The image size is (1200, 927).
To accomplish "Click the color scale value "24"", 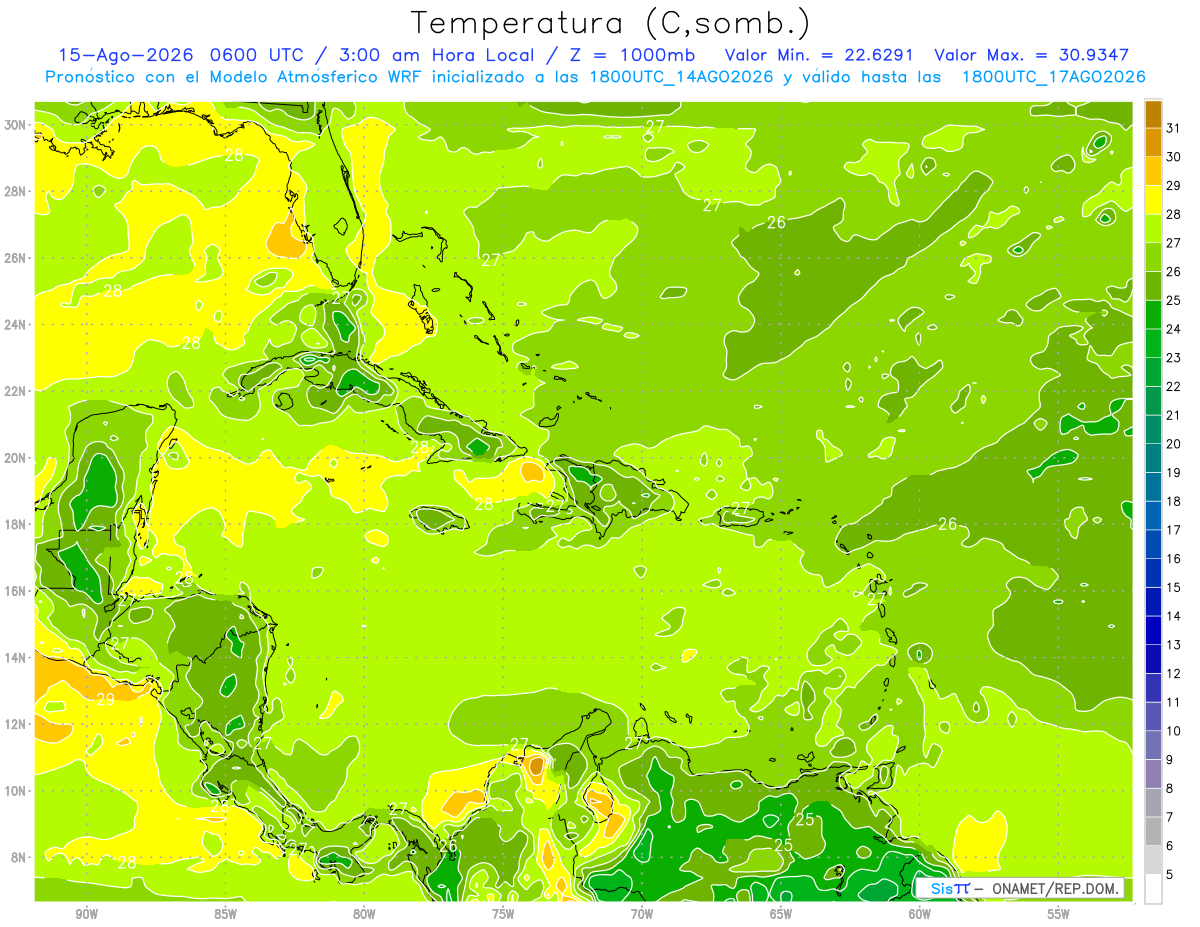I will click(x=1174, y=329).
